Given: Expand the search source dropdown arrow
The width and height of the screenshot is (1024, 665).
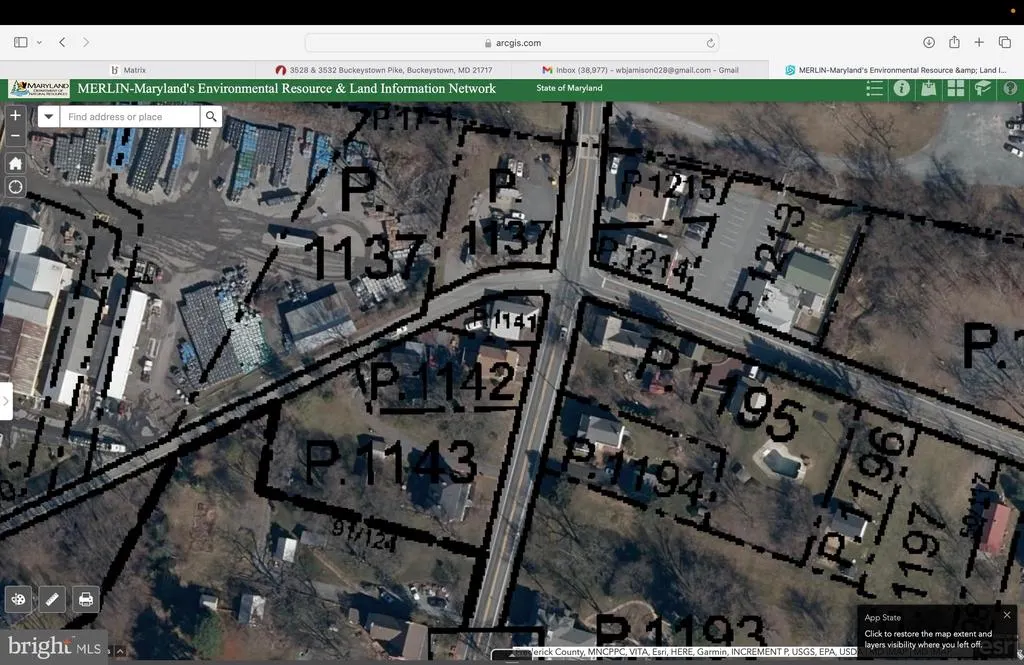Looking at the screenshot, I should tap(49, 116).
